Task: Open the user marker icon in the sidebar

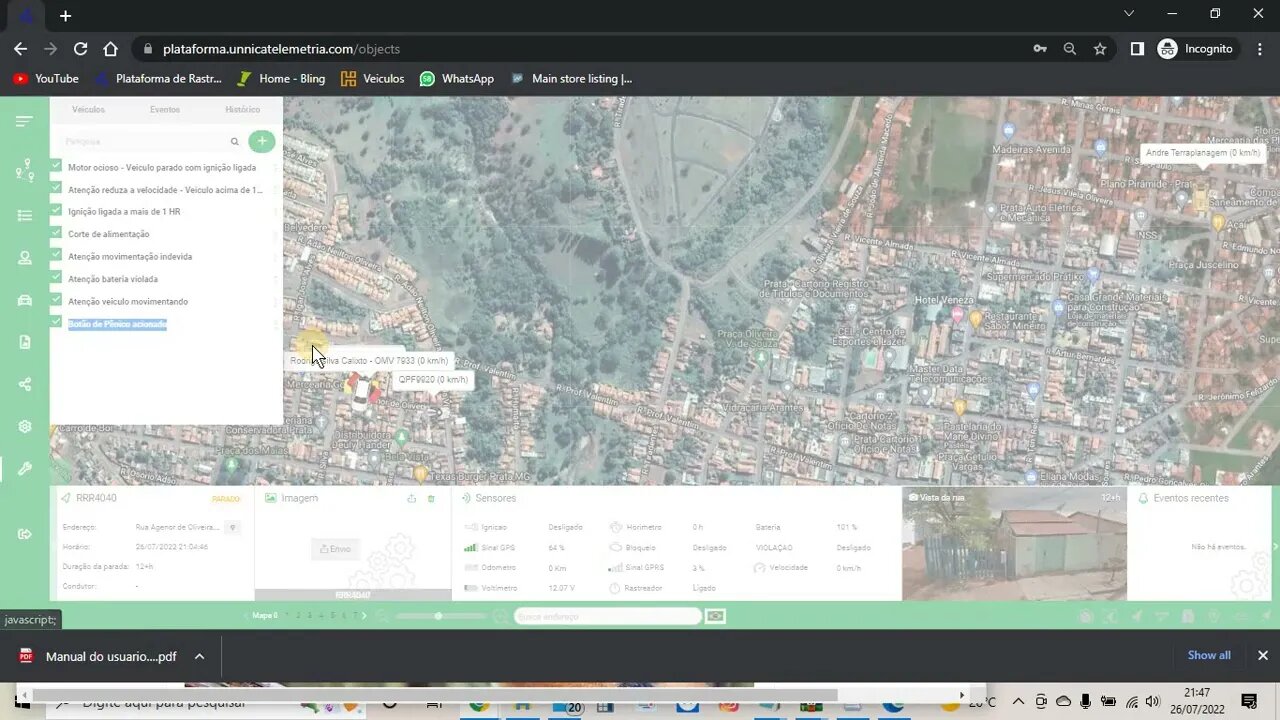Action: coord(24,257)
